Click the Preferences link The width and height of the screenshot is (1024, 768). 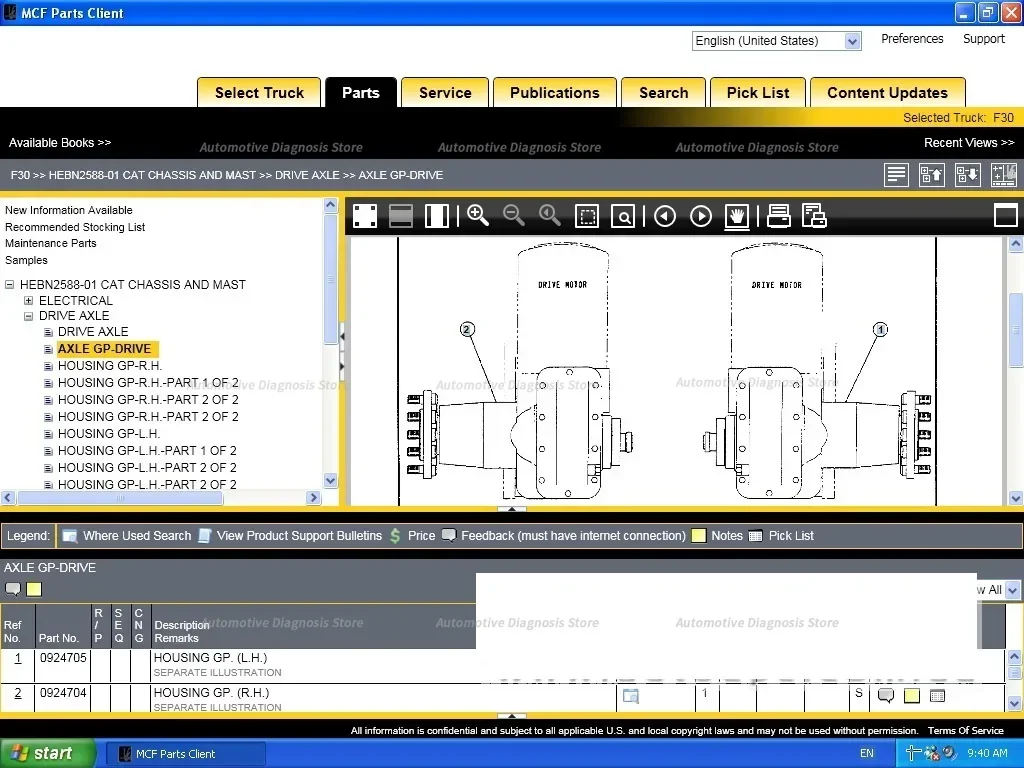pyautogui.click(x=911, y=39)
